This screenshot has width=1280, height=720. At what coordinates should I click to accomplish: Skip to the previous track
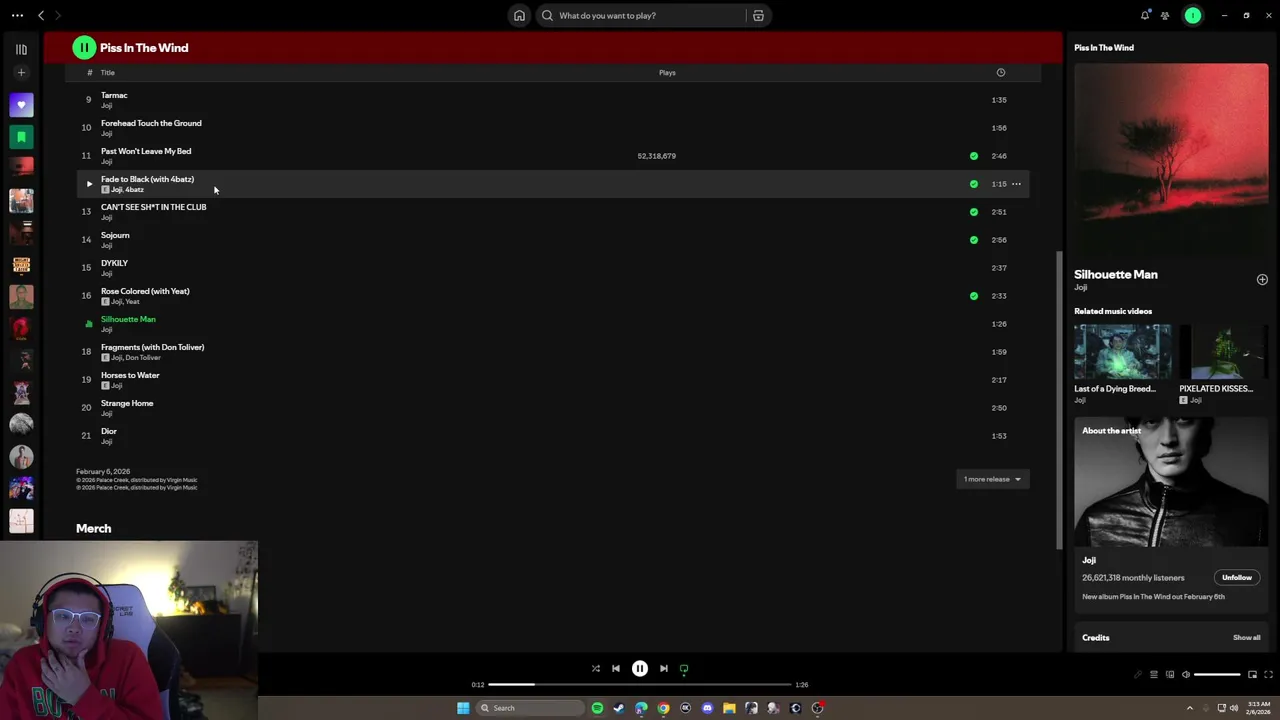616,669
